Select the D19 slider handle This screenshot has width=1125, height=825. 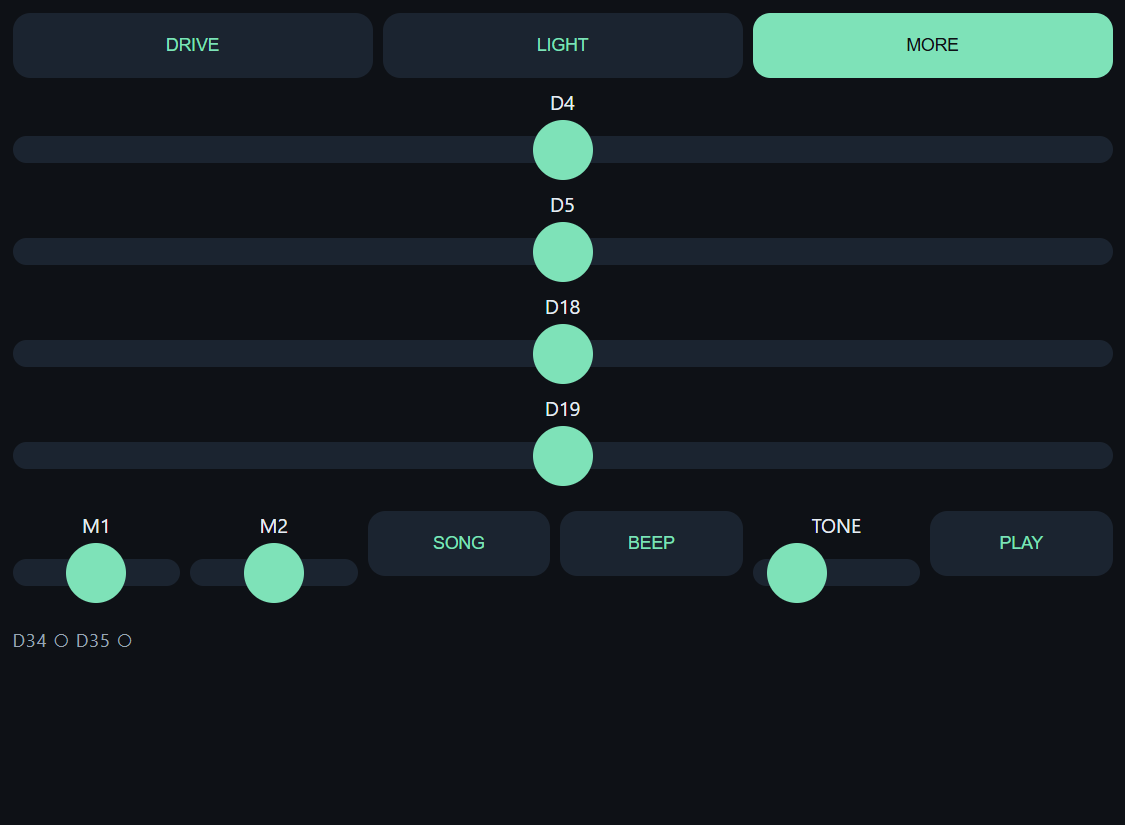(562, 456)
